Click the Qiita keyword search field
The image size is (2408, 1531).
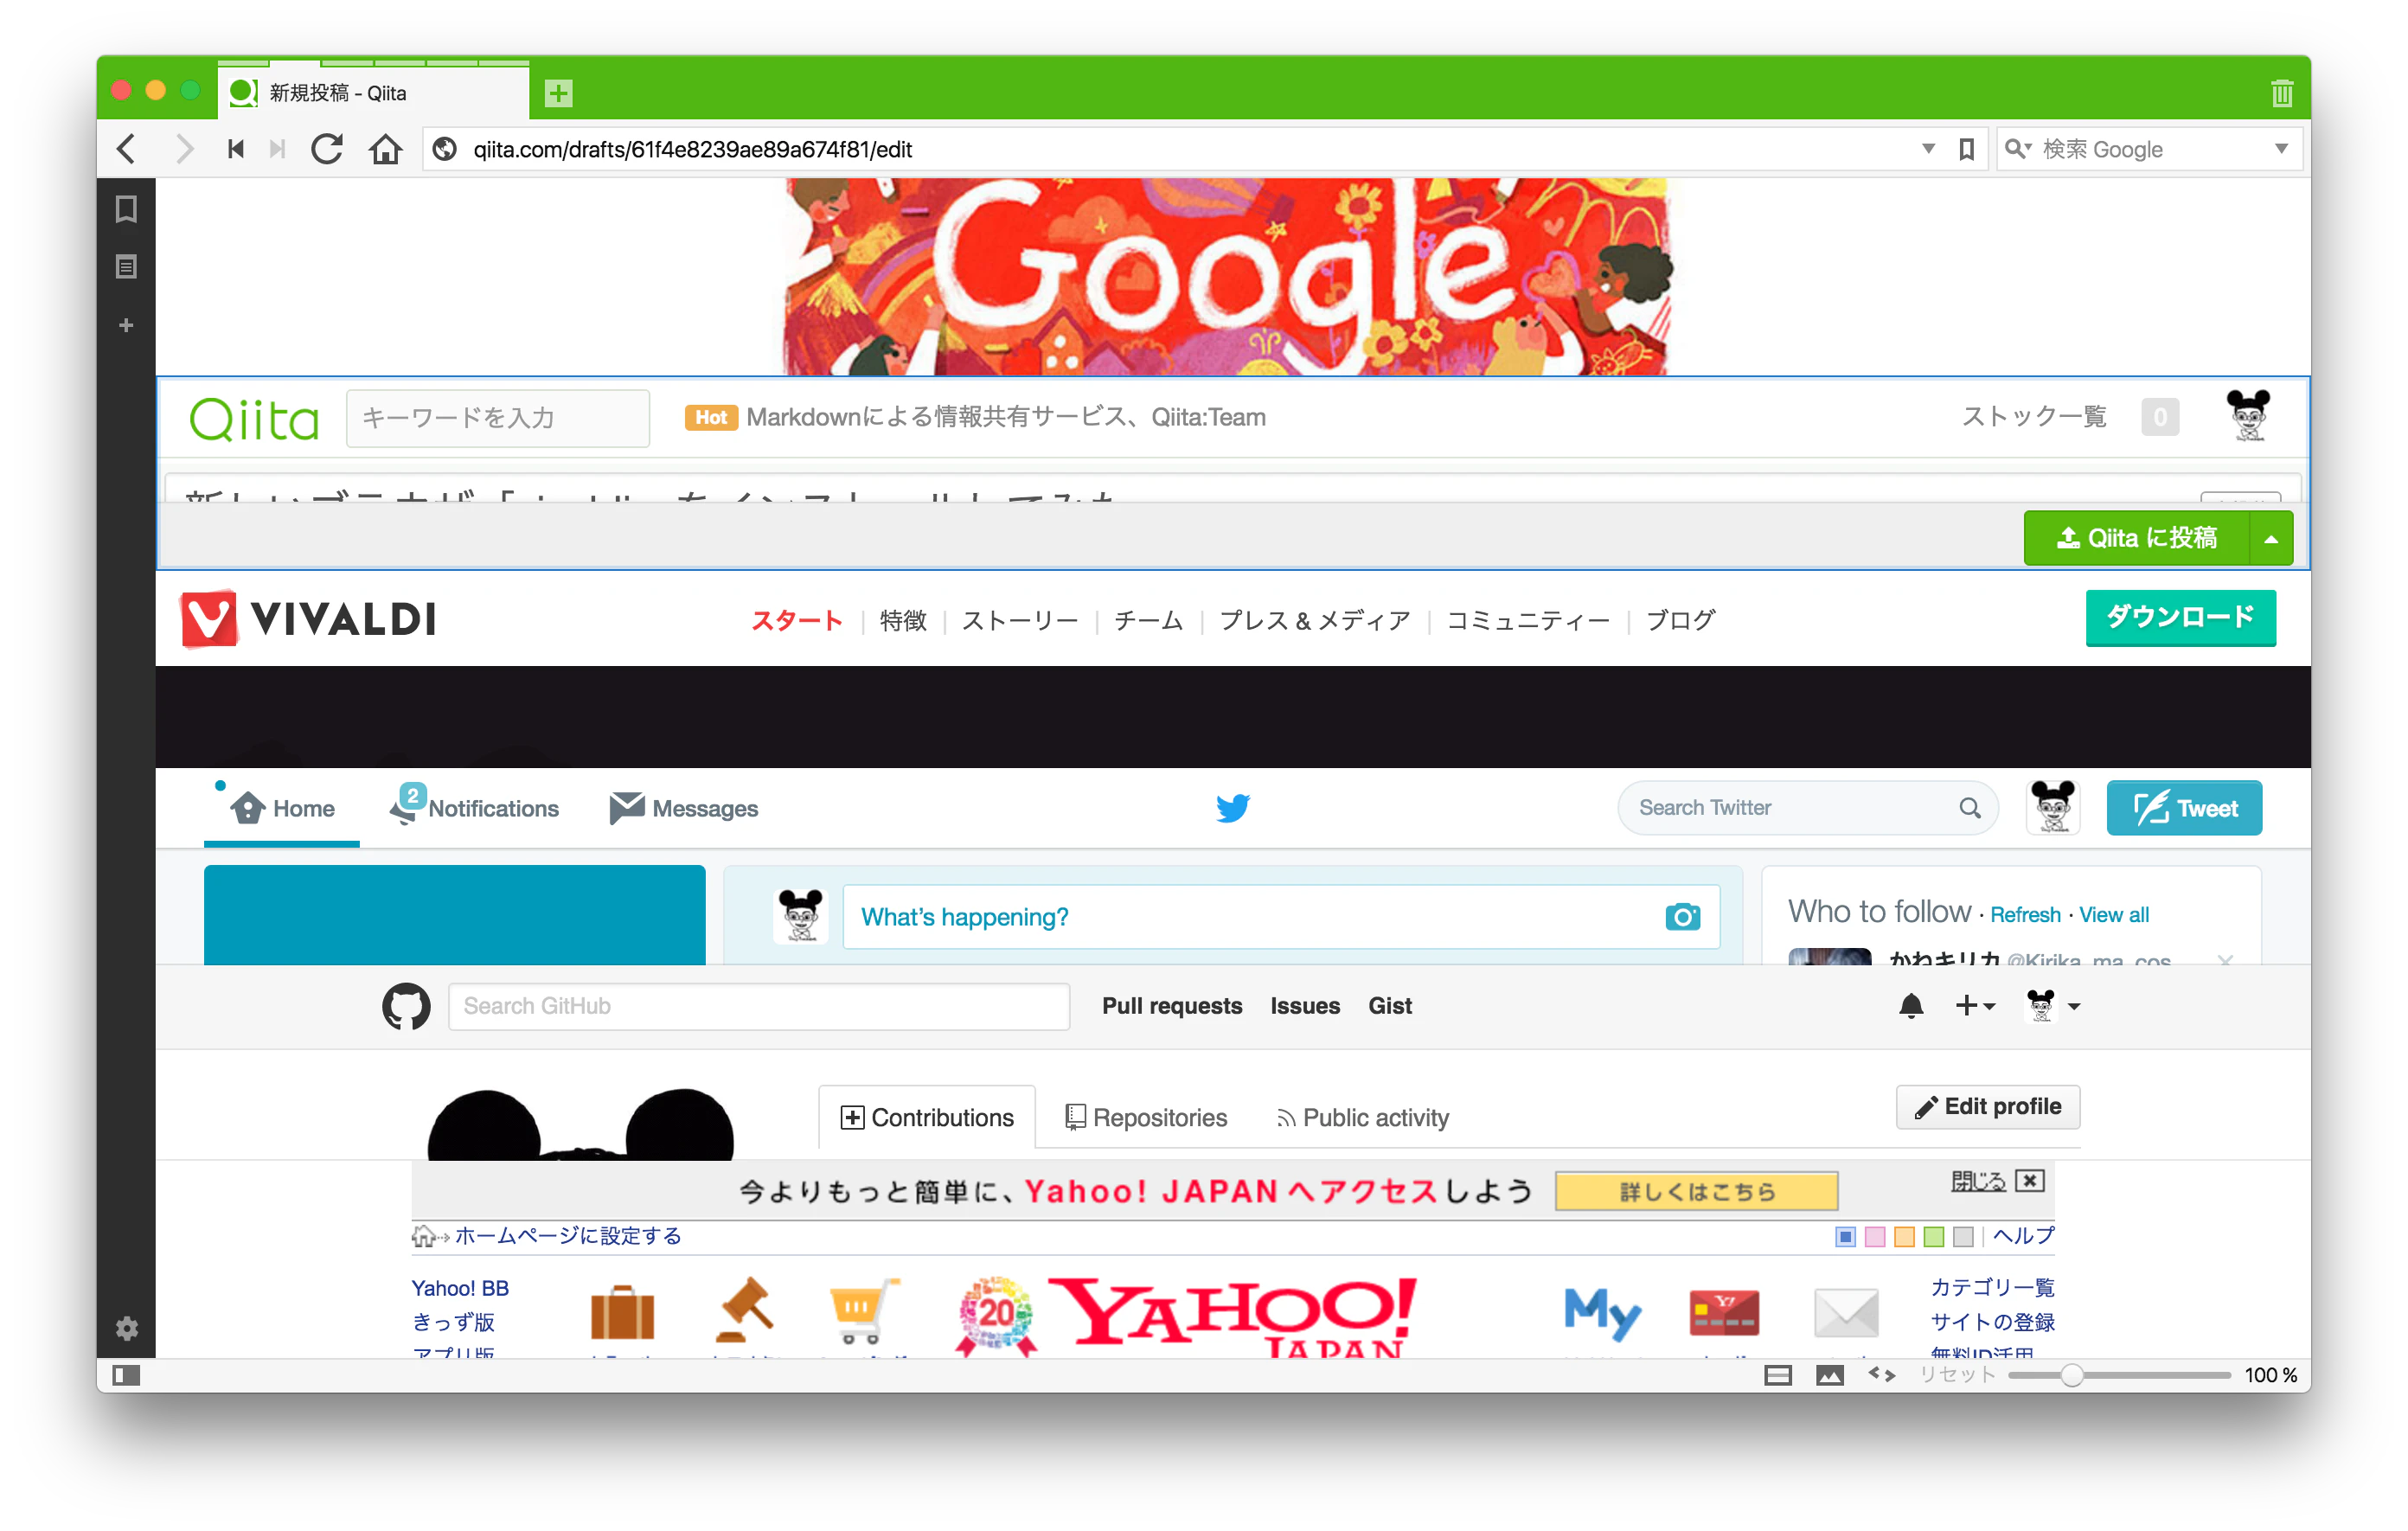pos(498,417)
